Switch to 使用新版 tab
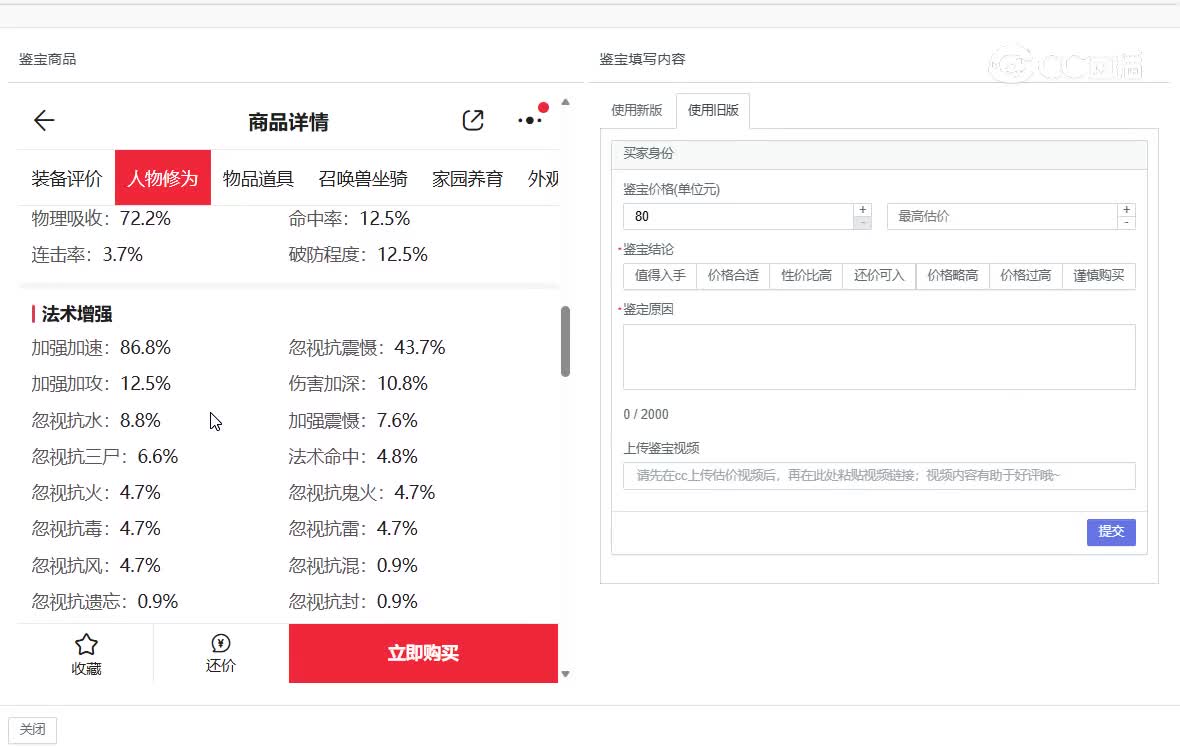The image size is (1180, 748). pyautogui.click(x=637, y=111)
